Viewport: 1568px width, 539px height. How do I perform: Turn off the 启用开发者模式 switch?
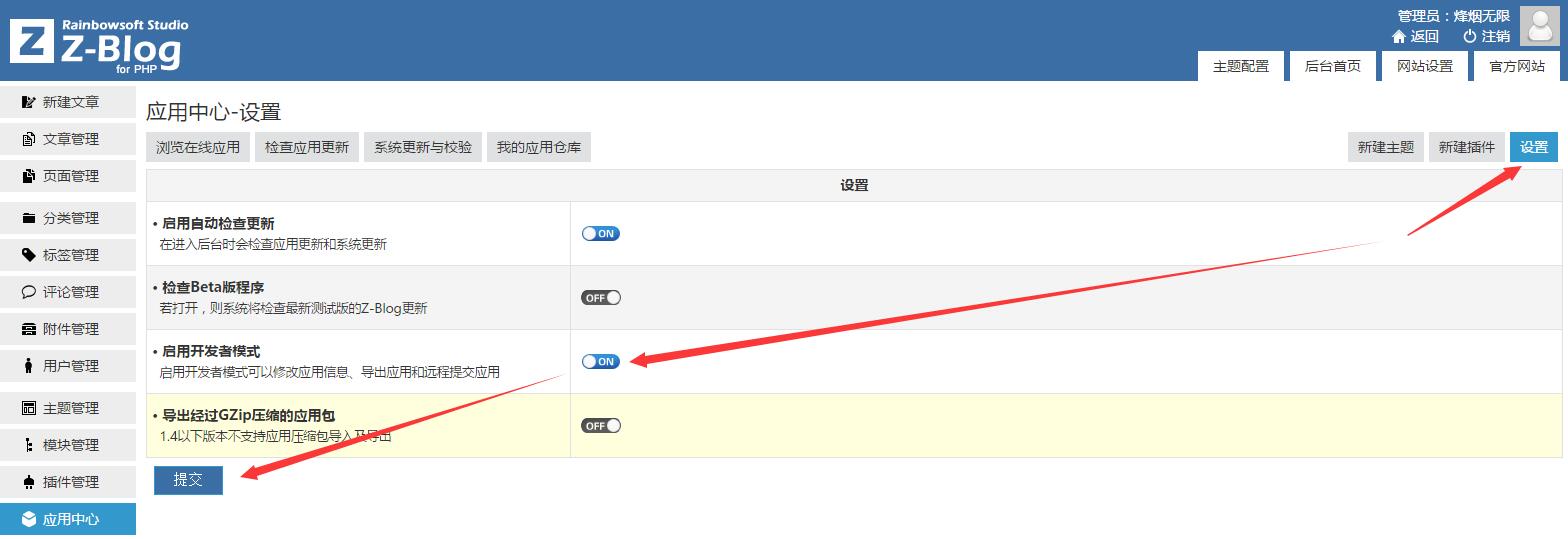pos(601,361)
